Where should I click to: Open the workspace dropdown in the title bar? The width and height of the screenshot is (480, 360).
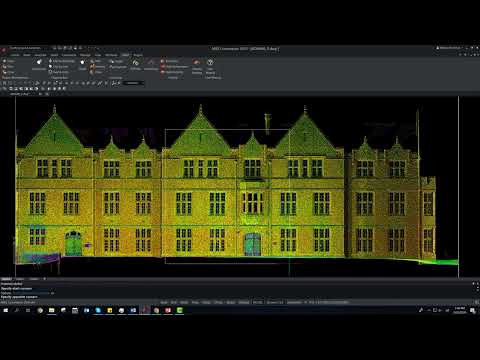point(25,49)
